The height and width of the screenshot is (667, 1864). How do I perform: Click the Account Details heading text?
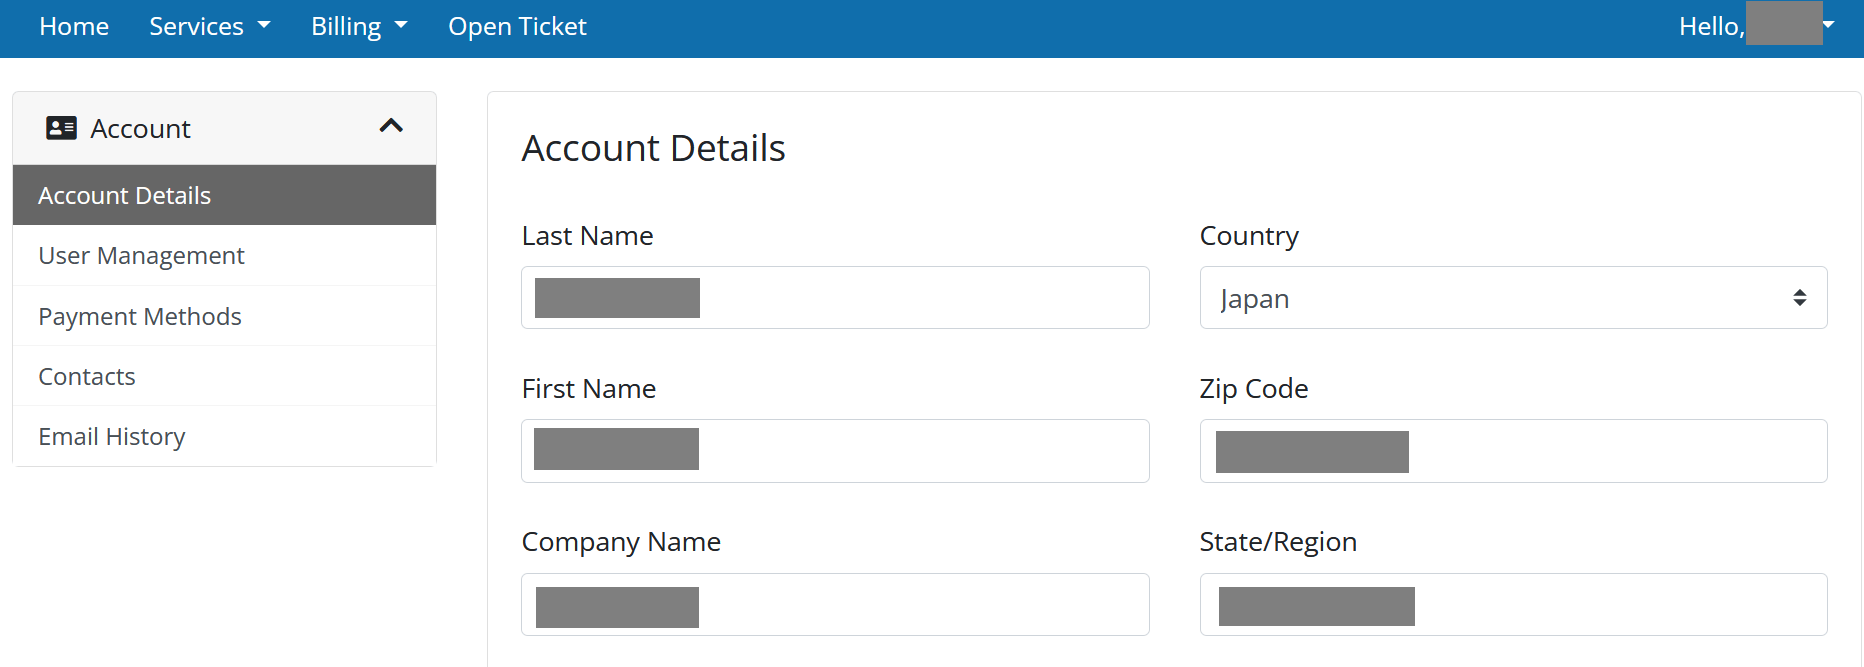pos(653,148)
